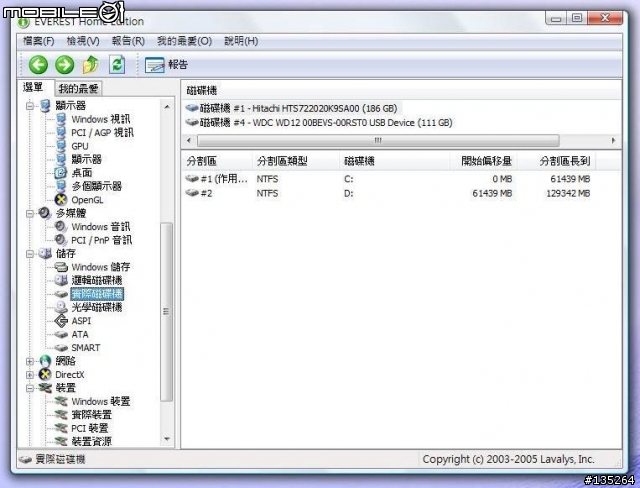The height and width of the screenshot is (488, 640).
Task: Open the 報告(R) menu
Action: click(128, 41)
